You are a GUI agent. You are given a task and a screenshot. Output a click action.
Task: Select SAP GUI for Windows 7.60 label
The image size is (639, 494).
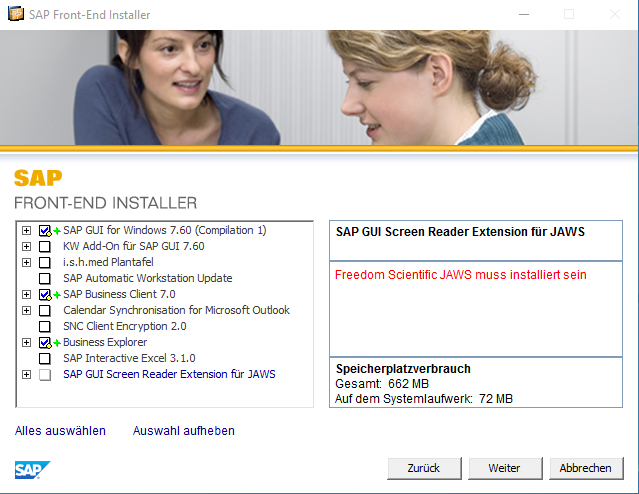coord(165,230)
